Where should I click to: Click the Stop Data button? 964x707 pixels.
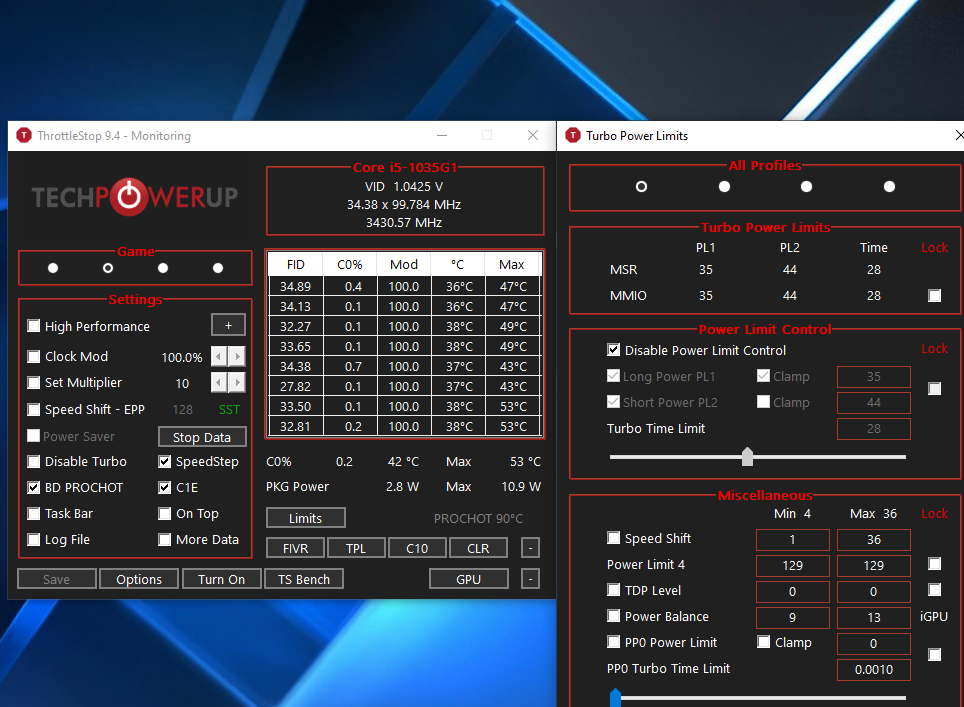(x=202, y=437)
